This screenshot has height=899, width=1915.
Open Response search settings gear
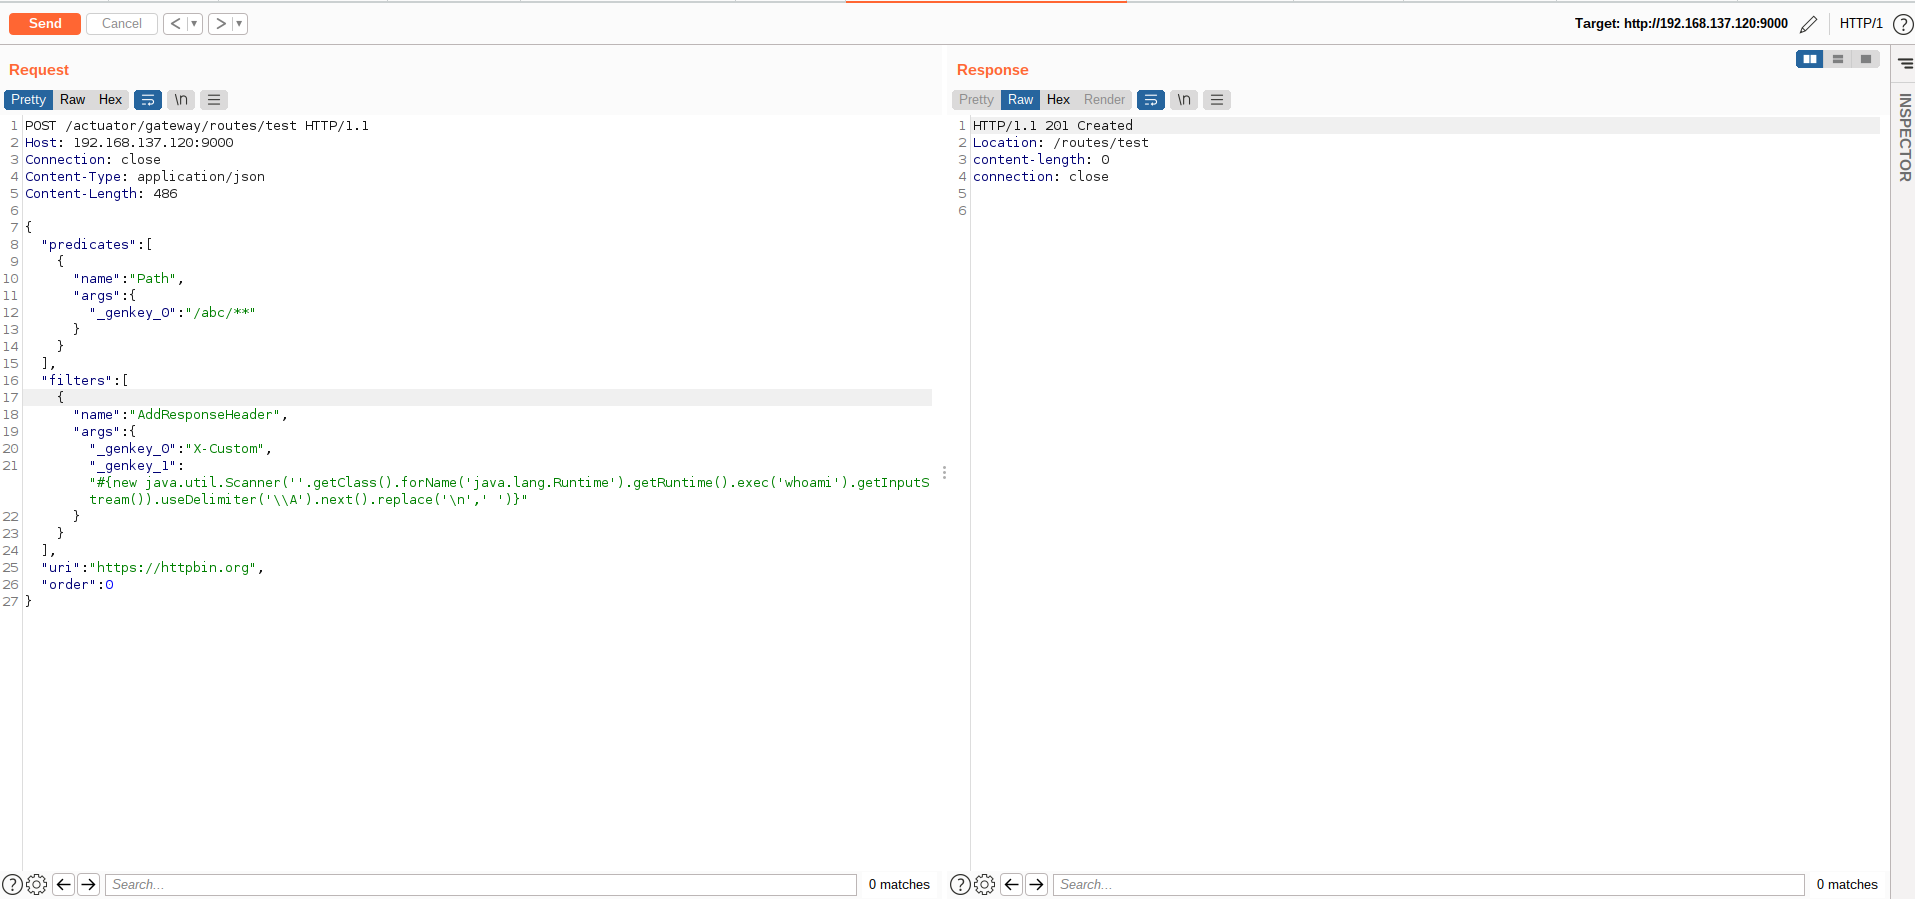[985, 885]
